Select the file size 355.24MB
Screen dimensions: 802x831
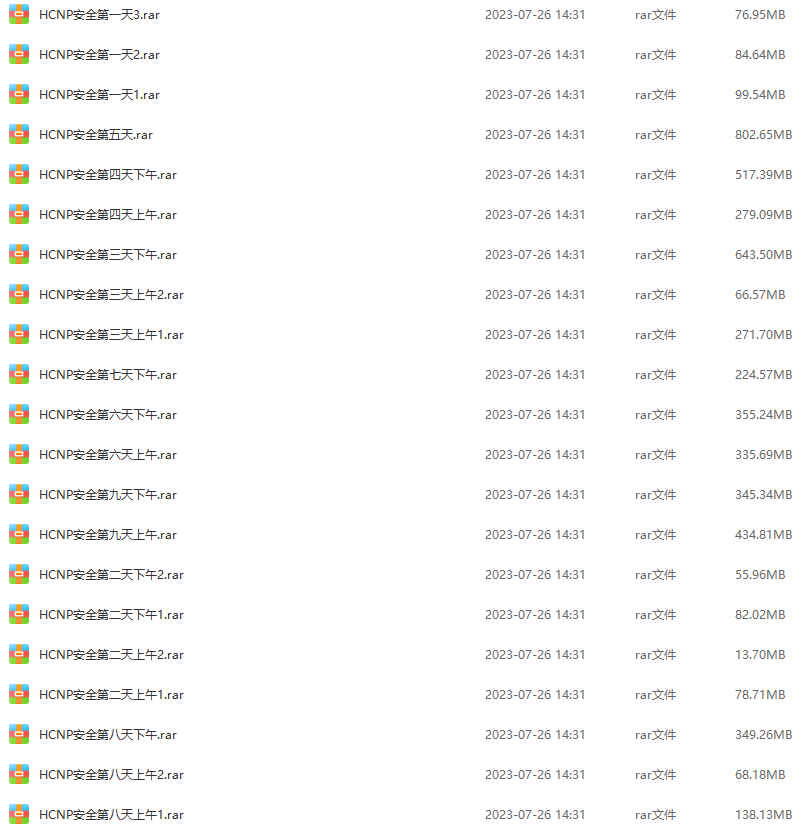(763, 415)
